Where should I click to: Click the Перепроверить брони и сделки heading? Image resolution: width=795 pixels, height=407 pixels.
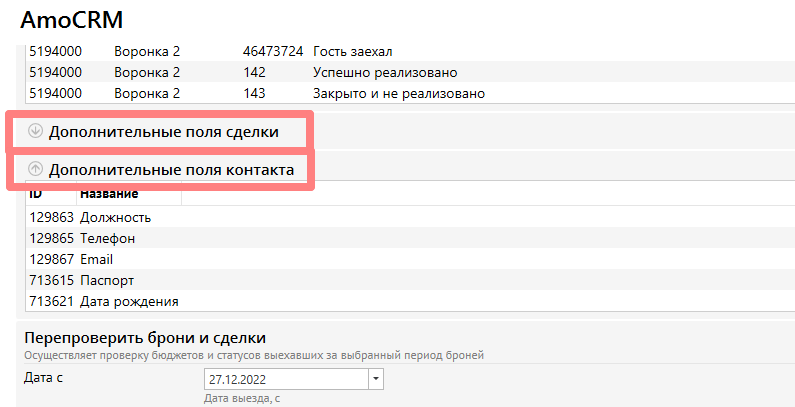(145, 338)
